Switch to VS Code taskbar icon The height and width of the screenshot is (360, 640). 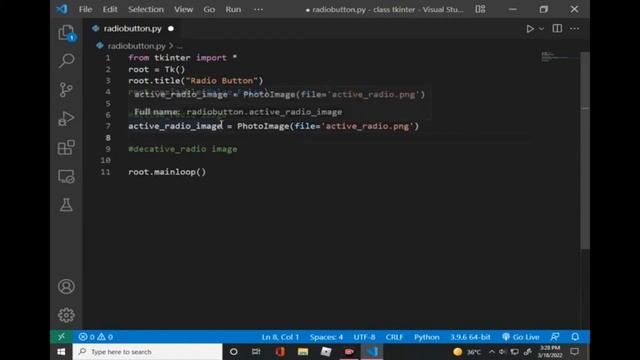[x=372, y=351]
